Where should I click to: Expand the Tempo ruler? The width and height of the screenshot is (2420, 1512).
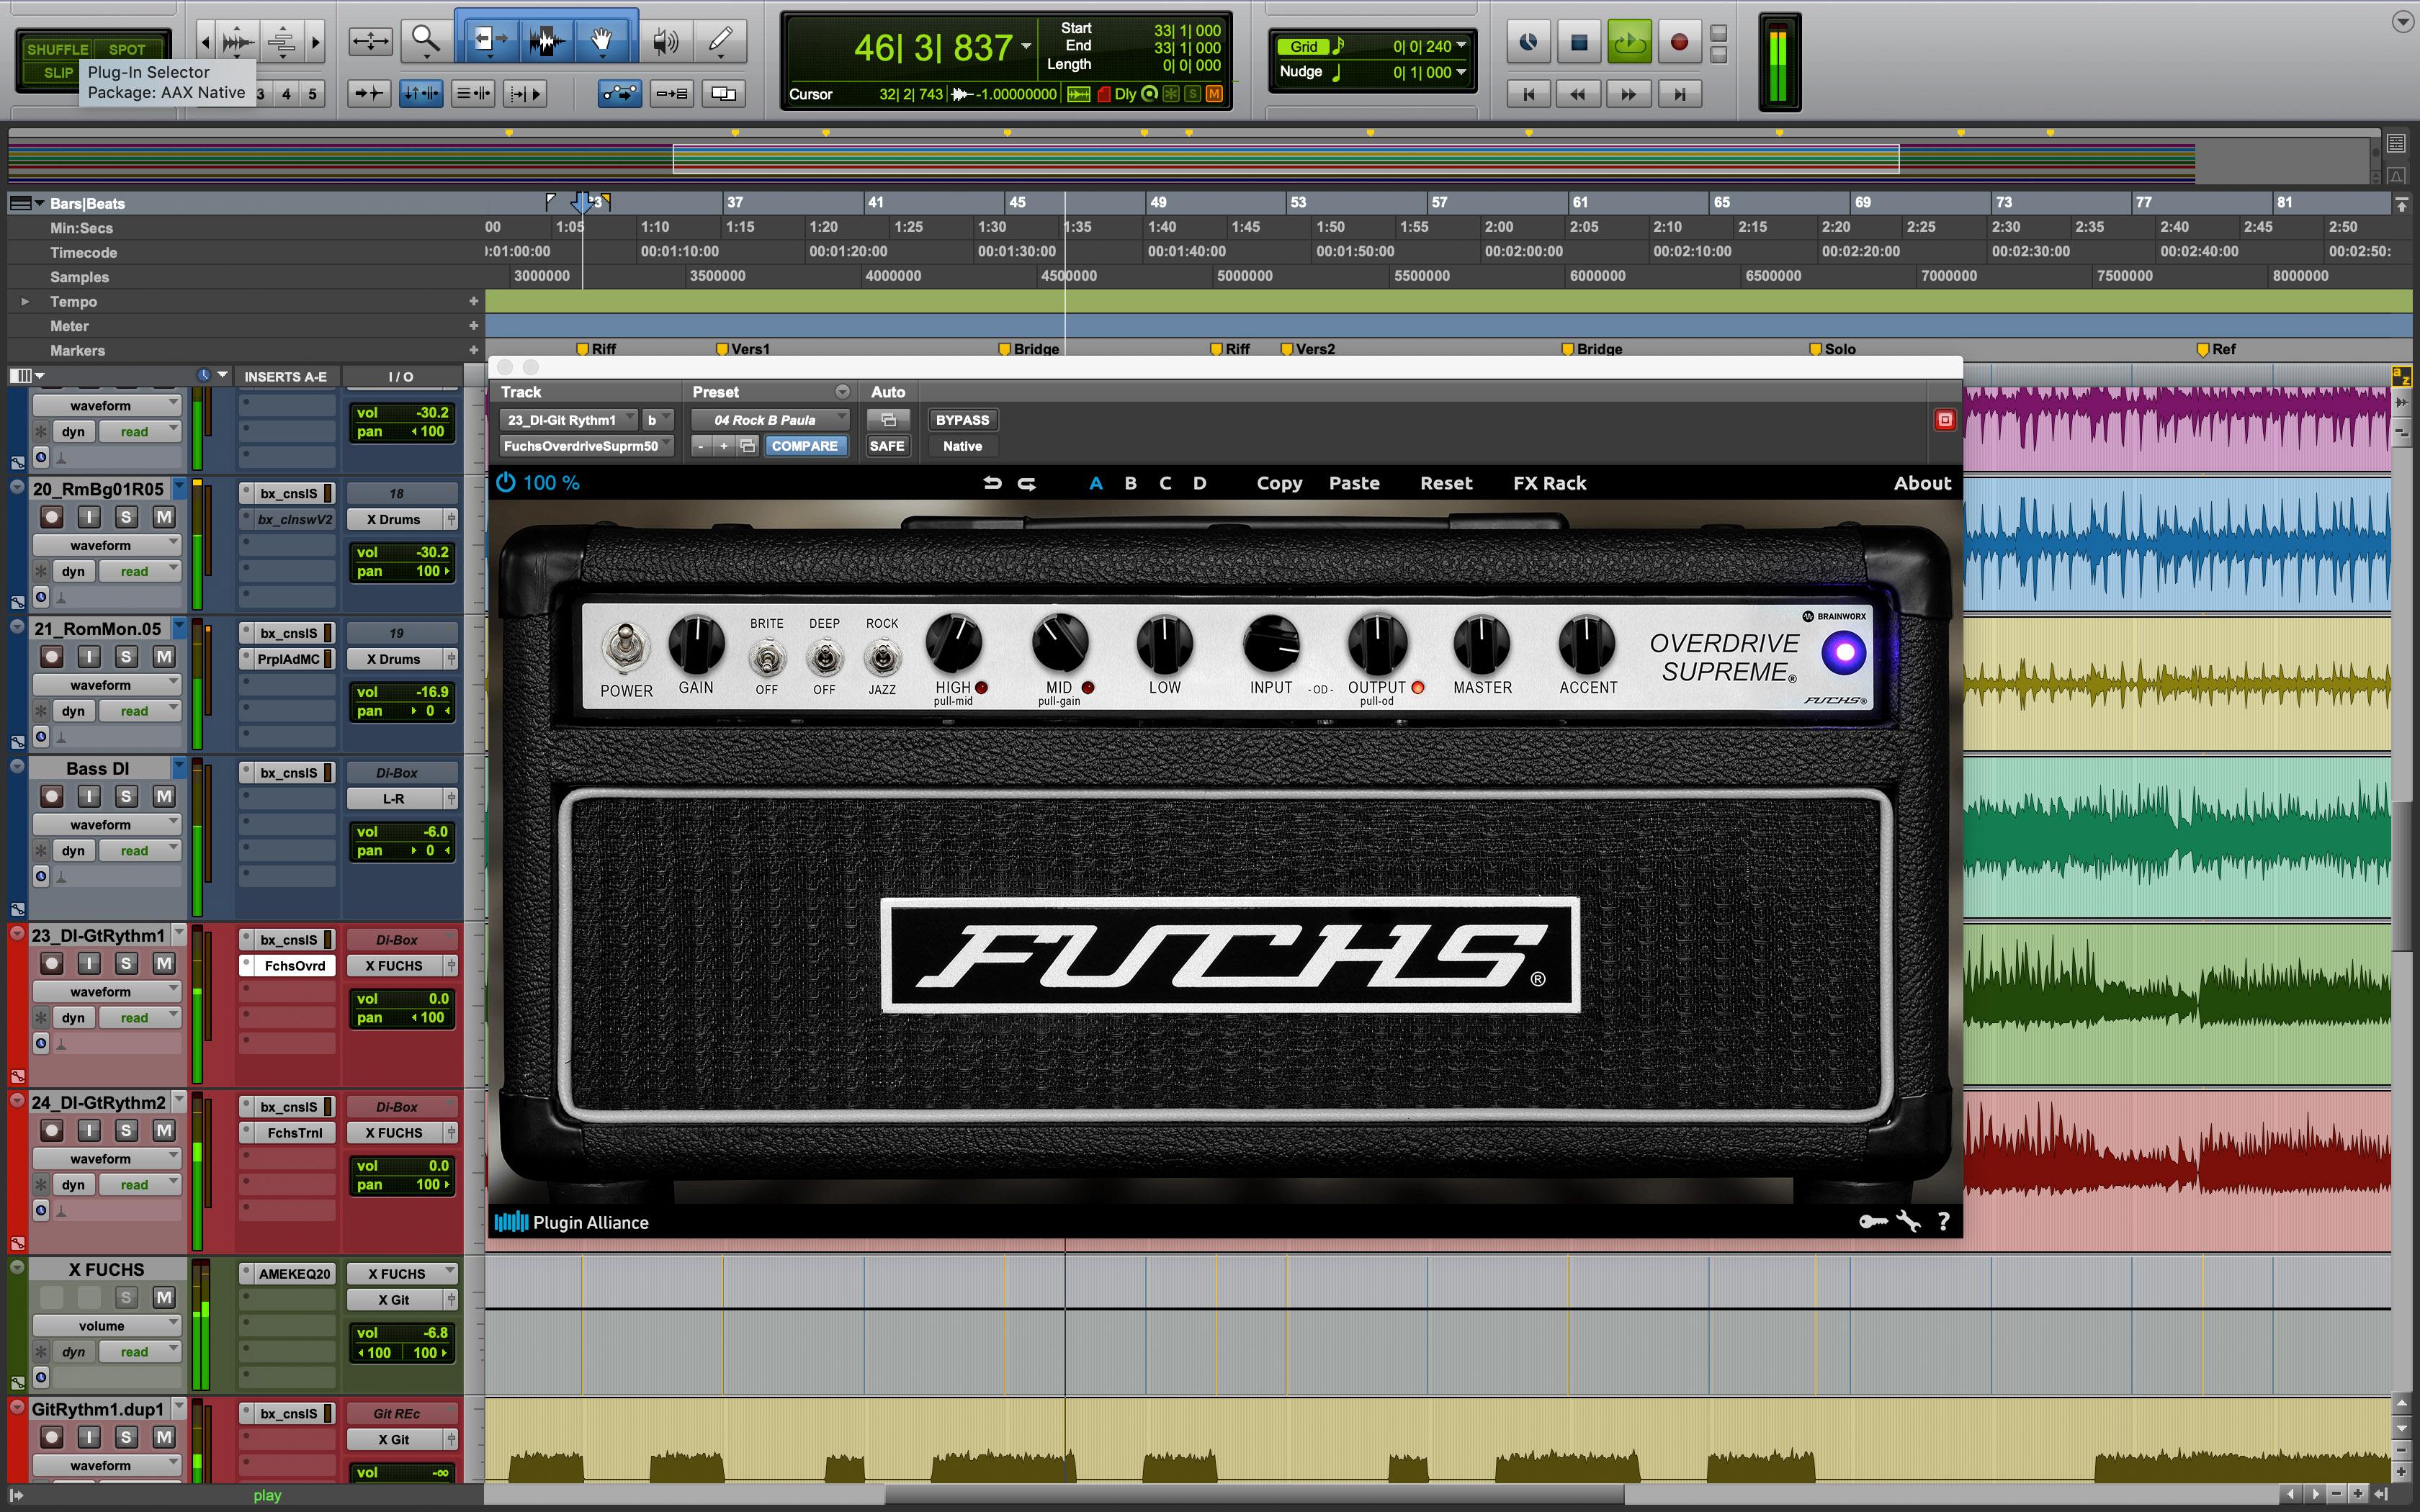point(25,301)
